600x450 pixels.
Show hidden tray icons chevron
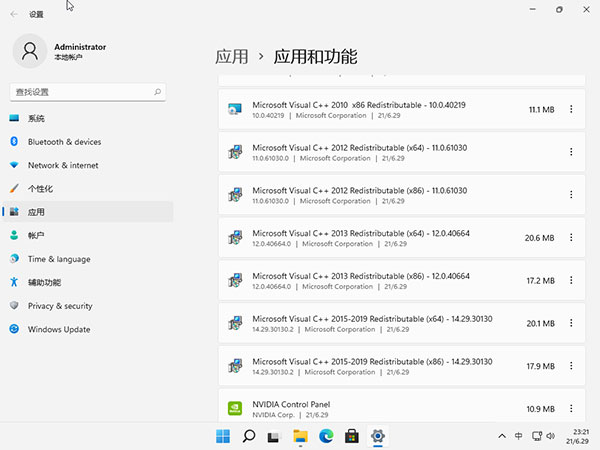tap(502, 436)
